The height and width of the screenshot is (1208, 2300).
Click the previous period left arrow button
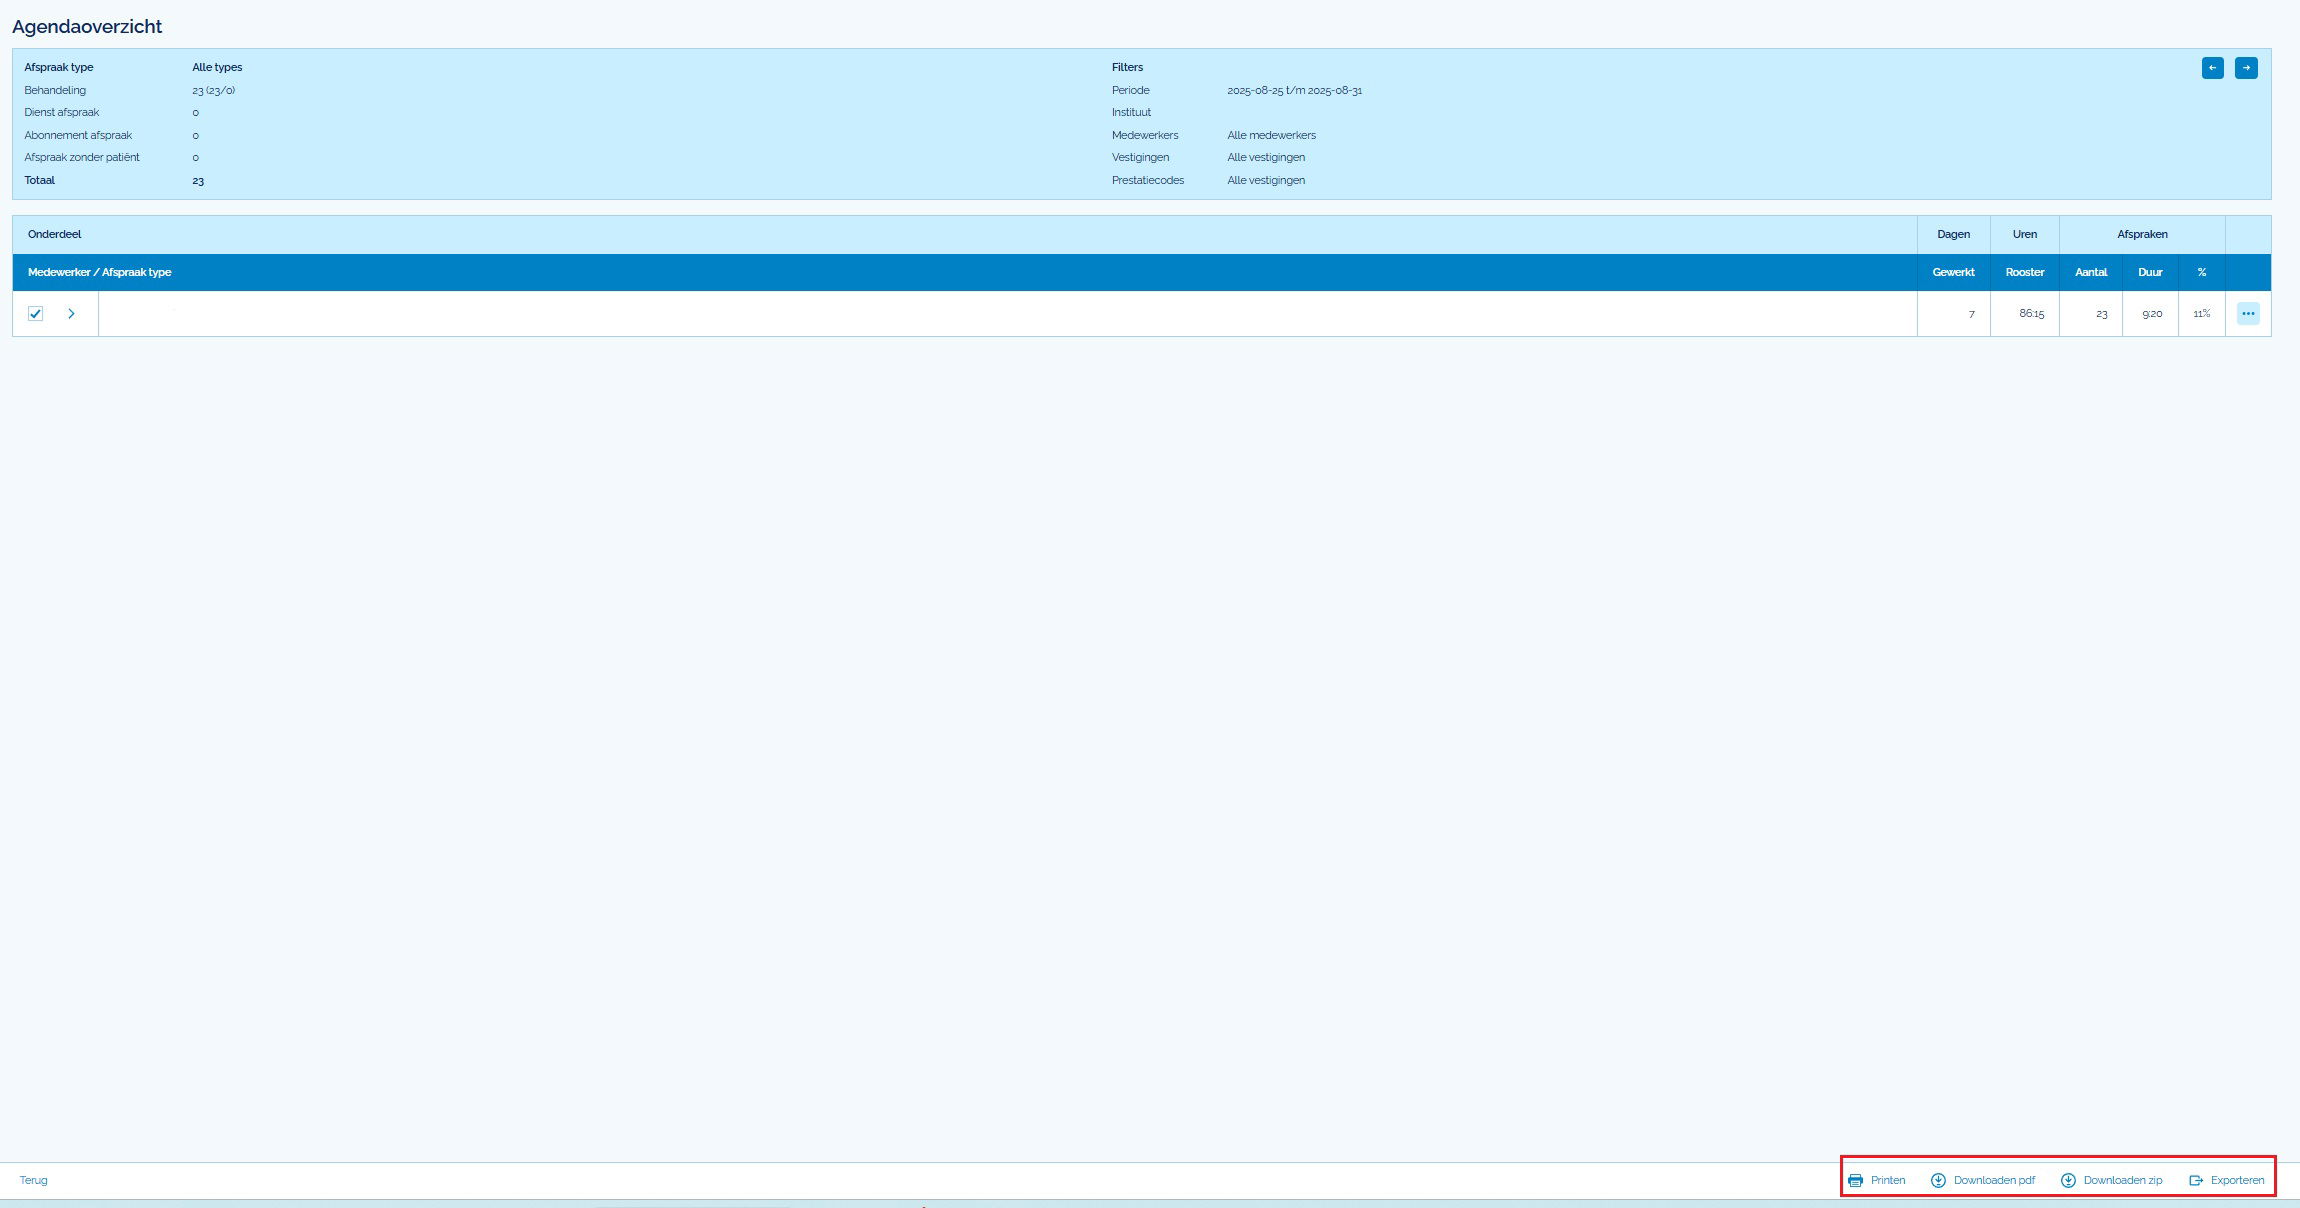pos(2212,68)
